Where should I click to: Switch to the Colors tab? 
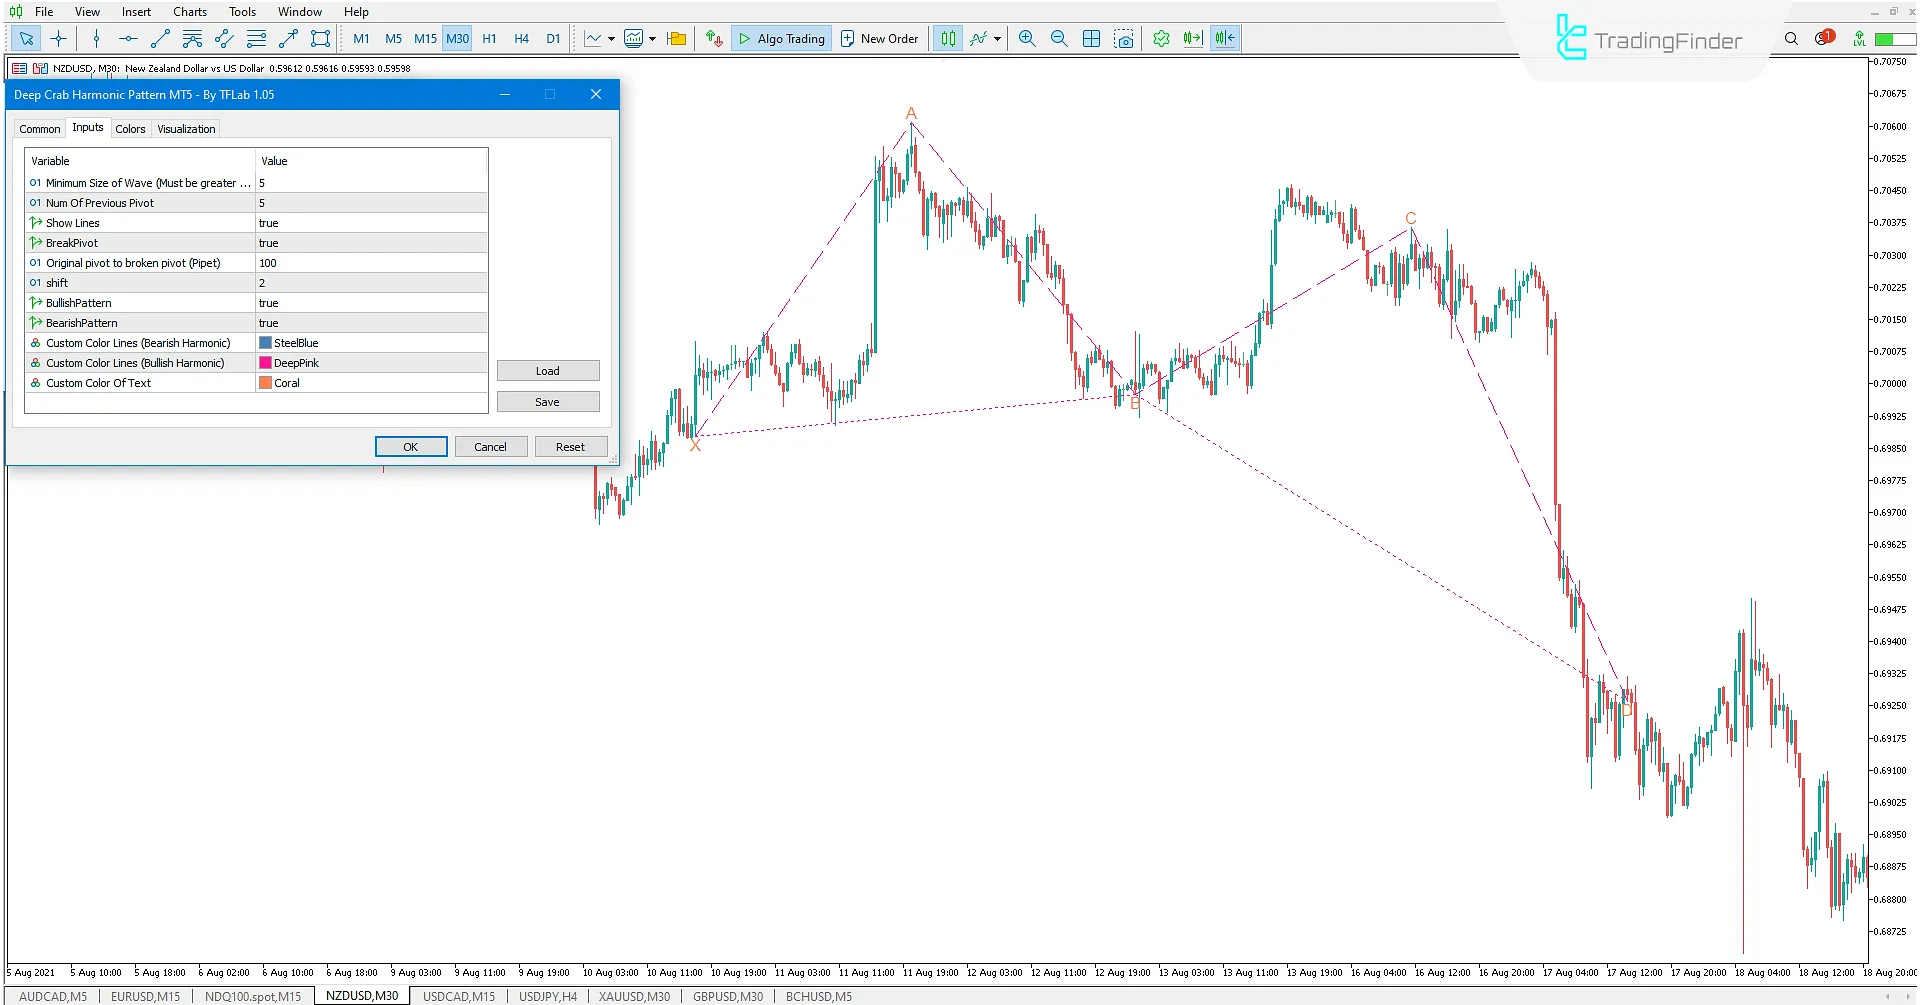coord(130,128)
